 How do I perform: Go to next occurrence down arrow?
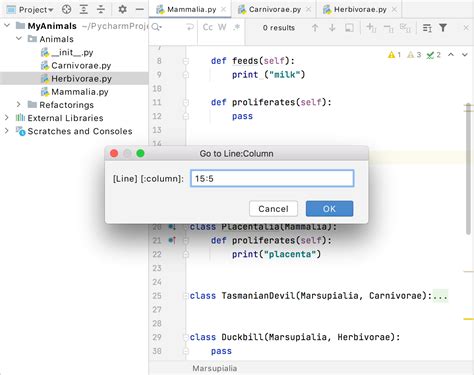click(x=332, y=28)
